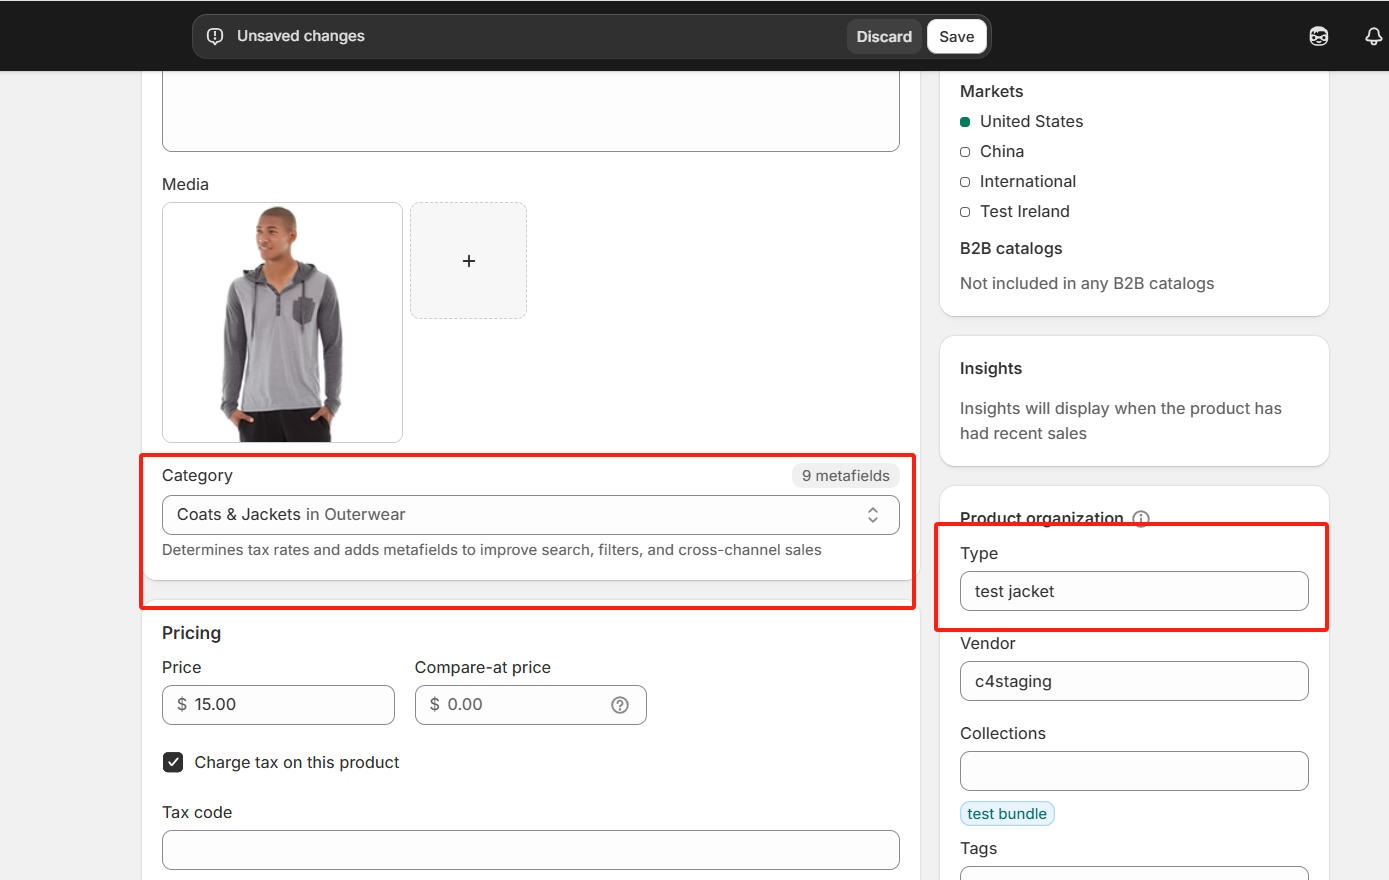Click the United States market status dot

(965, 122)
